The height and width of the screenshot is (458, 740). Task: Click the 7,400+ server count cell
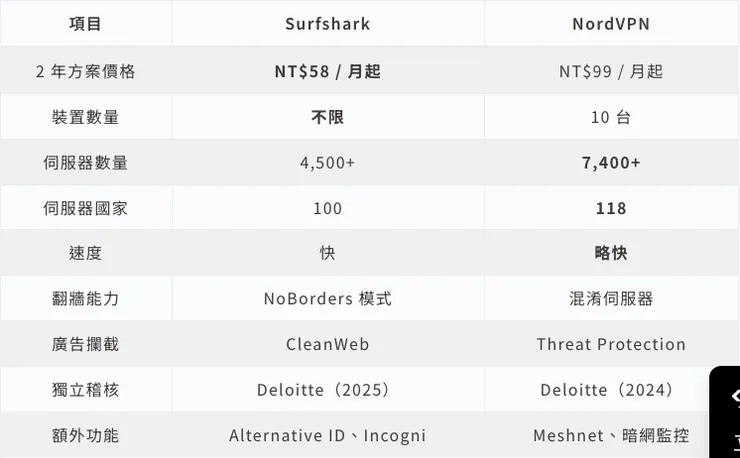pos(611,162)
